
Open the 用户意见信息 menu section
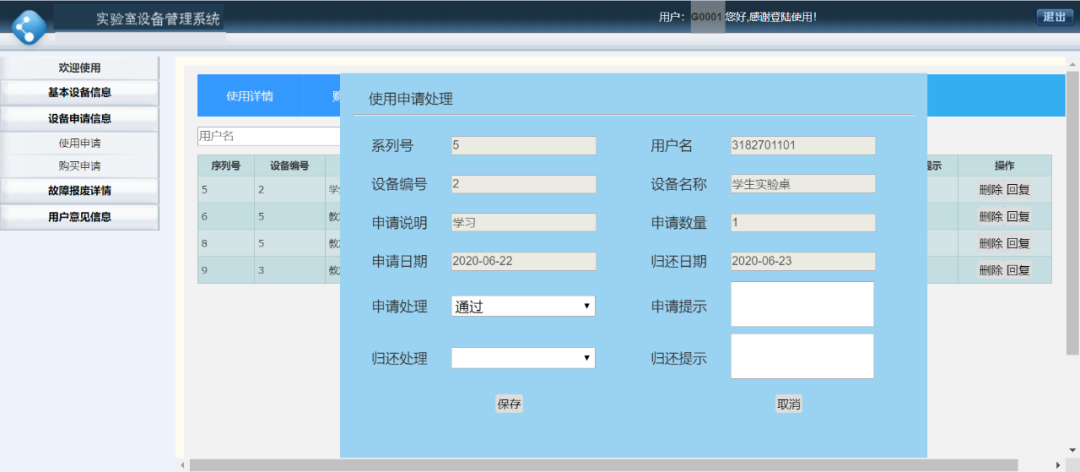79,217
